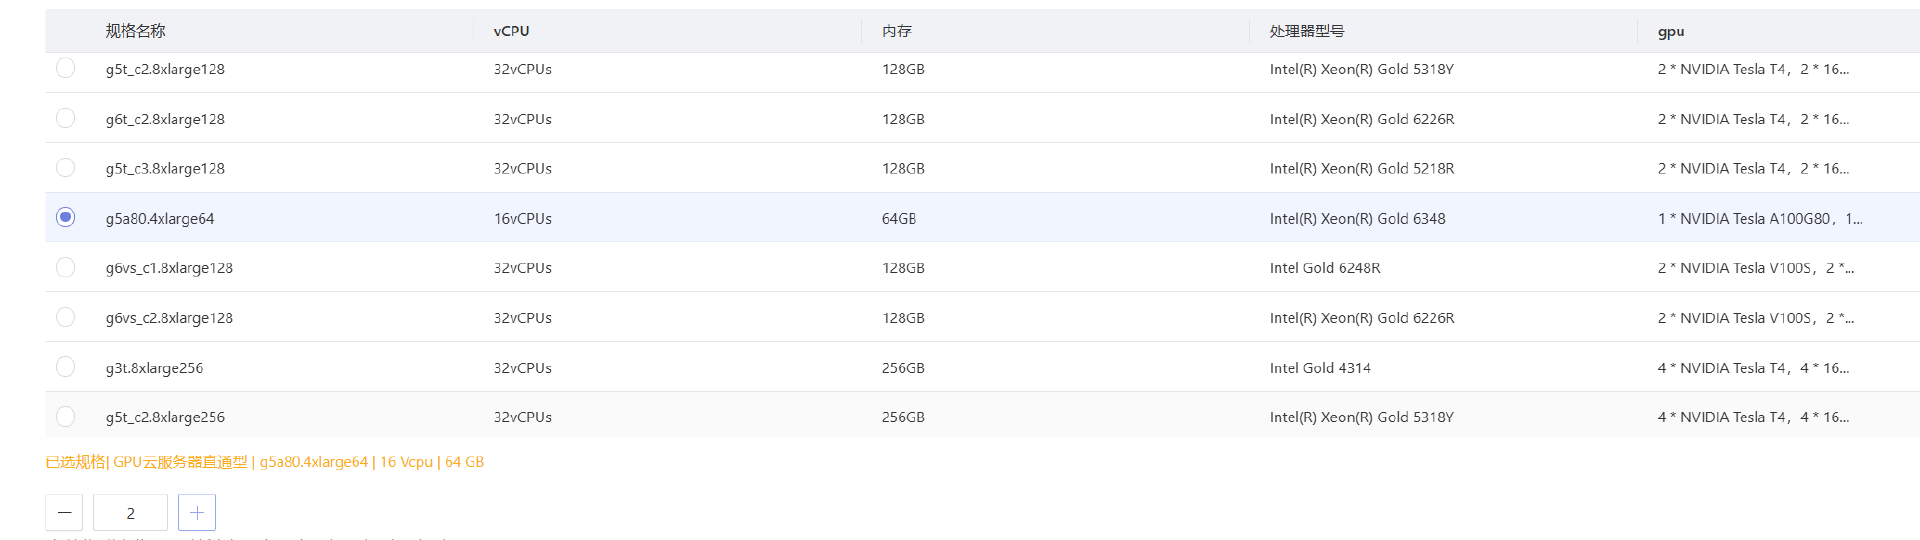Select the g3t.8xlarge256 radio button
This screenshot has height=540, width=1920.
(66, 367)
